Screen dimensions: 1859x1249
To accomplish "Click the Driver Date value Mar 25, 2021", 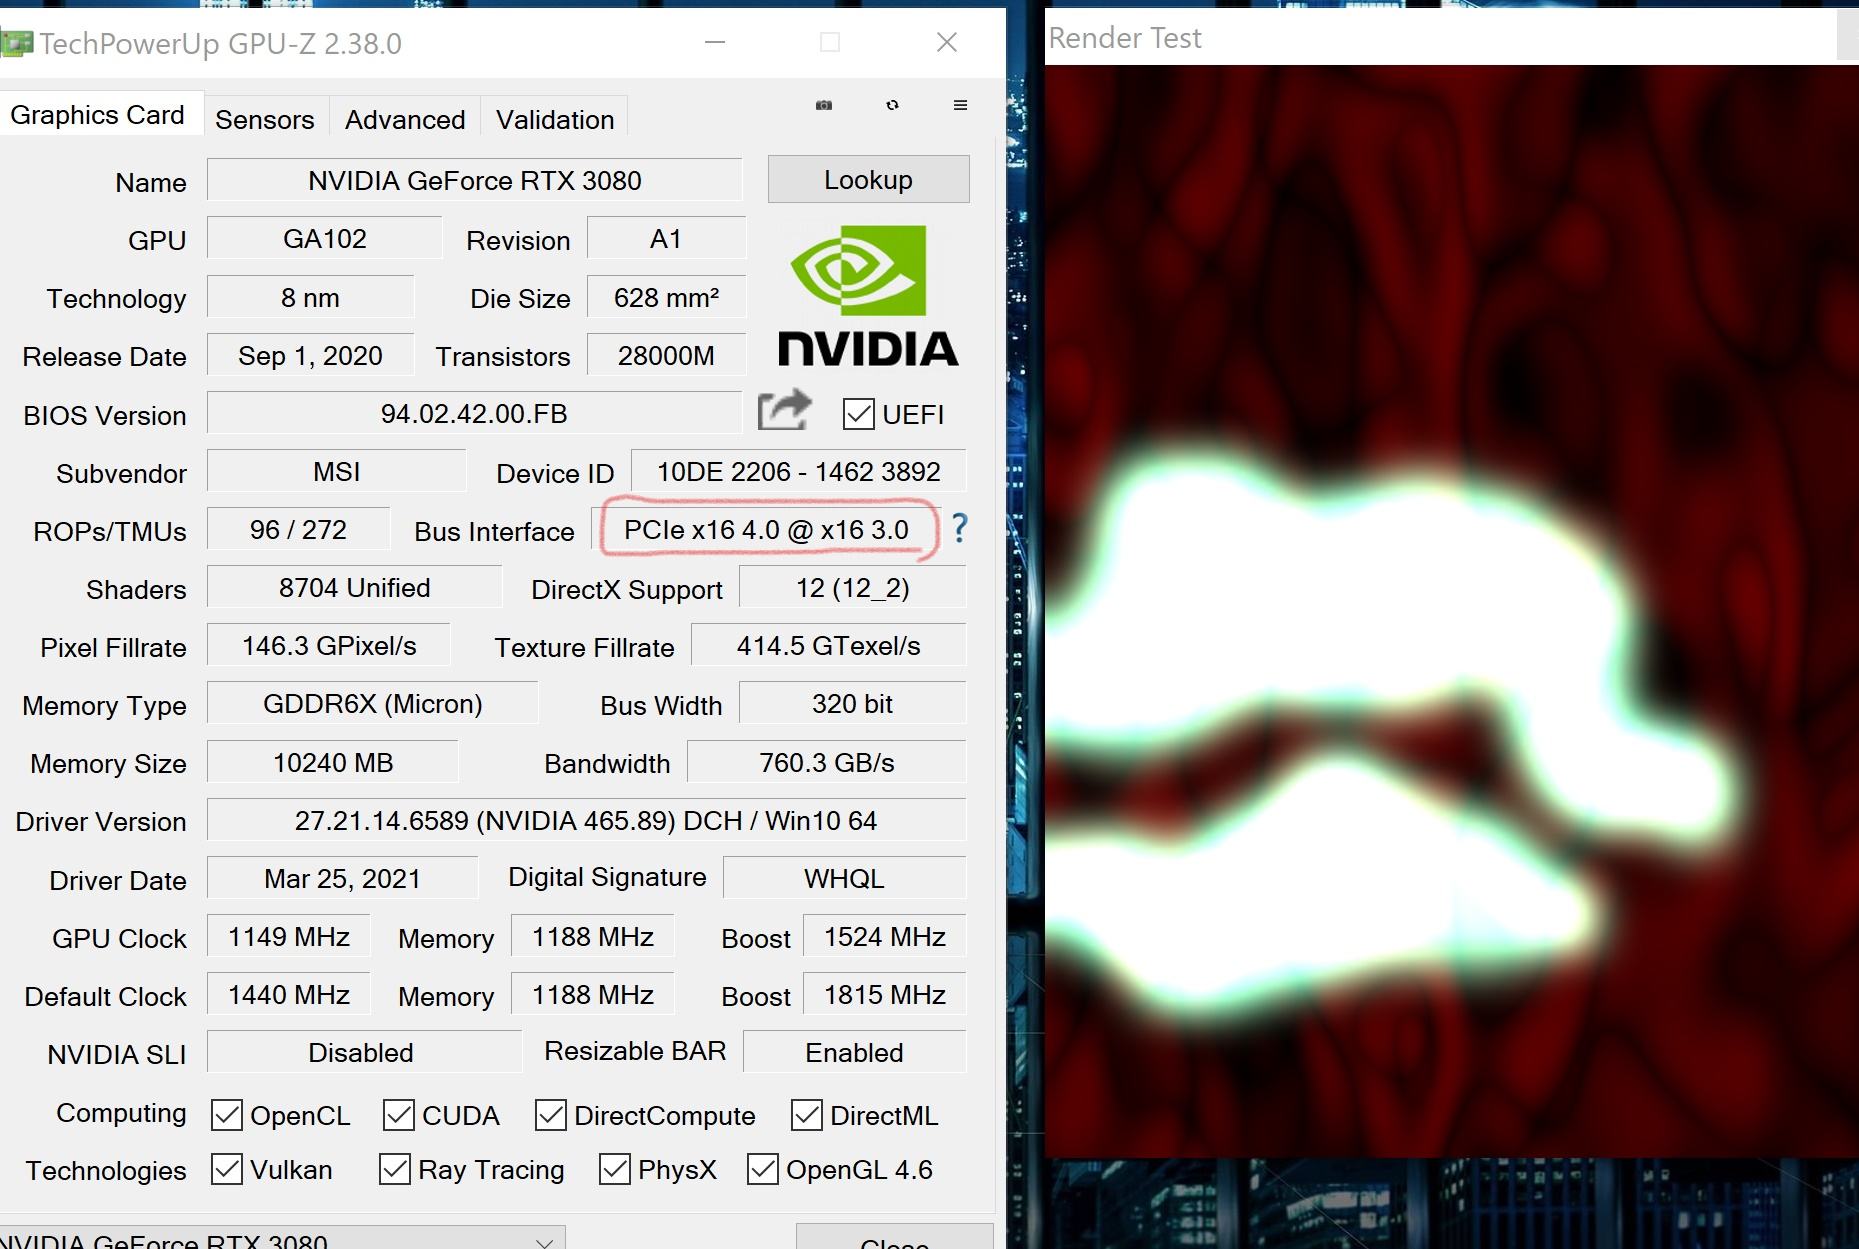I will tap(343, 879).
